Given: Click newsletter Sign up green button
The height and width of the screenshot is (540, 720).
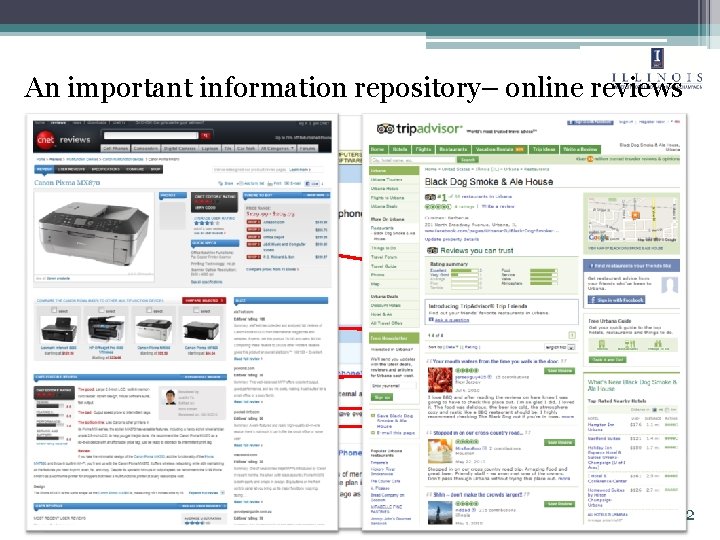Looking at the screenshot, I should click(x=382, y=397).
